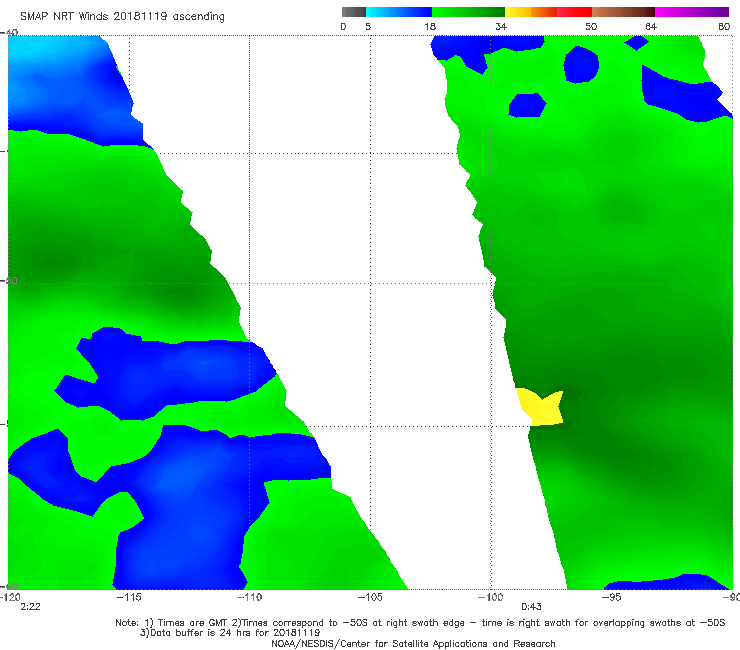Click the '-50' latitude axis label
The image size is (740, 650).
9,281
